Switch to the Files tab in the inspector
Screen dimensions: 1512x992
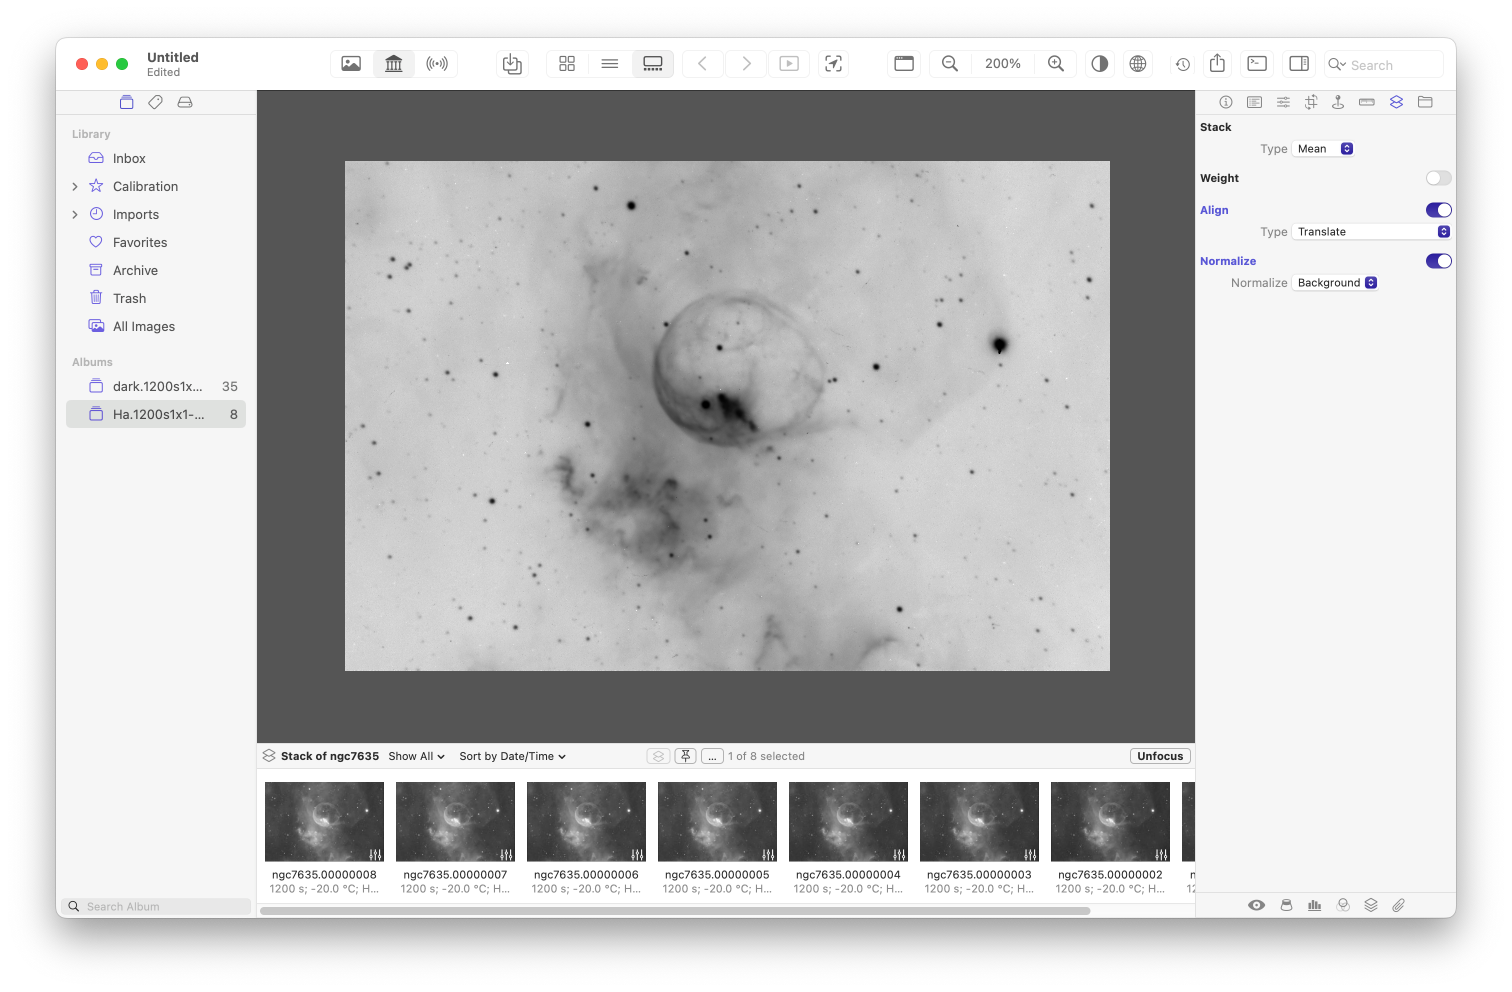coord(1425,101)
